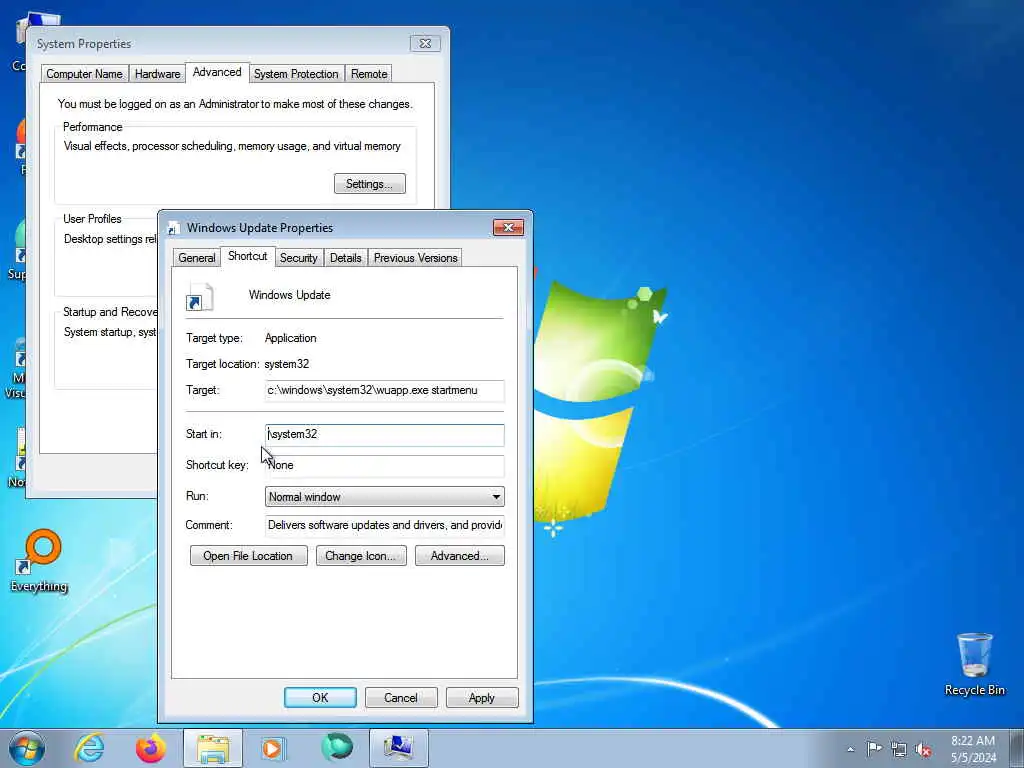Click the Comment text field
Viewport: 1024px width, 768px height.
coord(385,525)
